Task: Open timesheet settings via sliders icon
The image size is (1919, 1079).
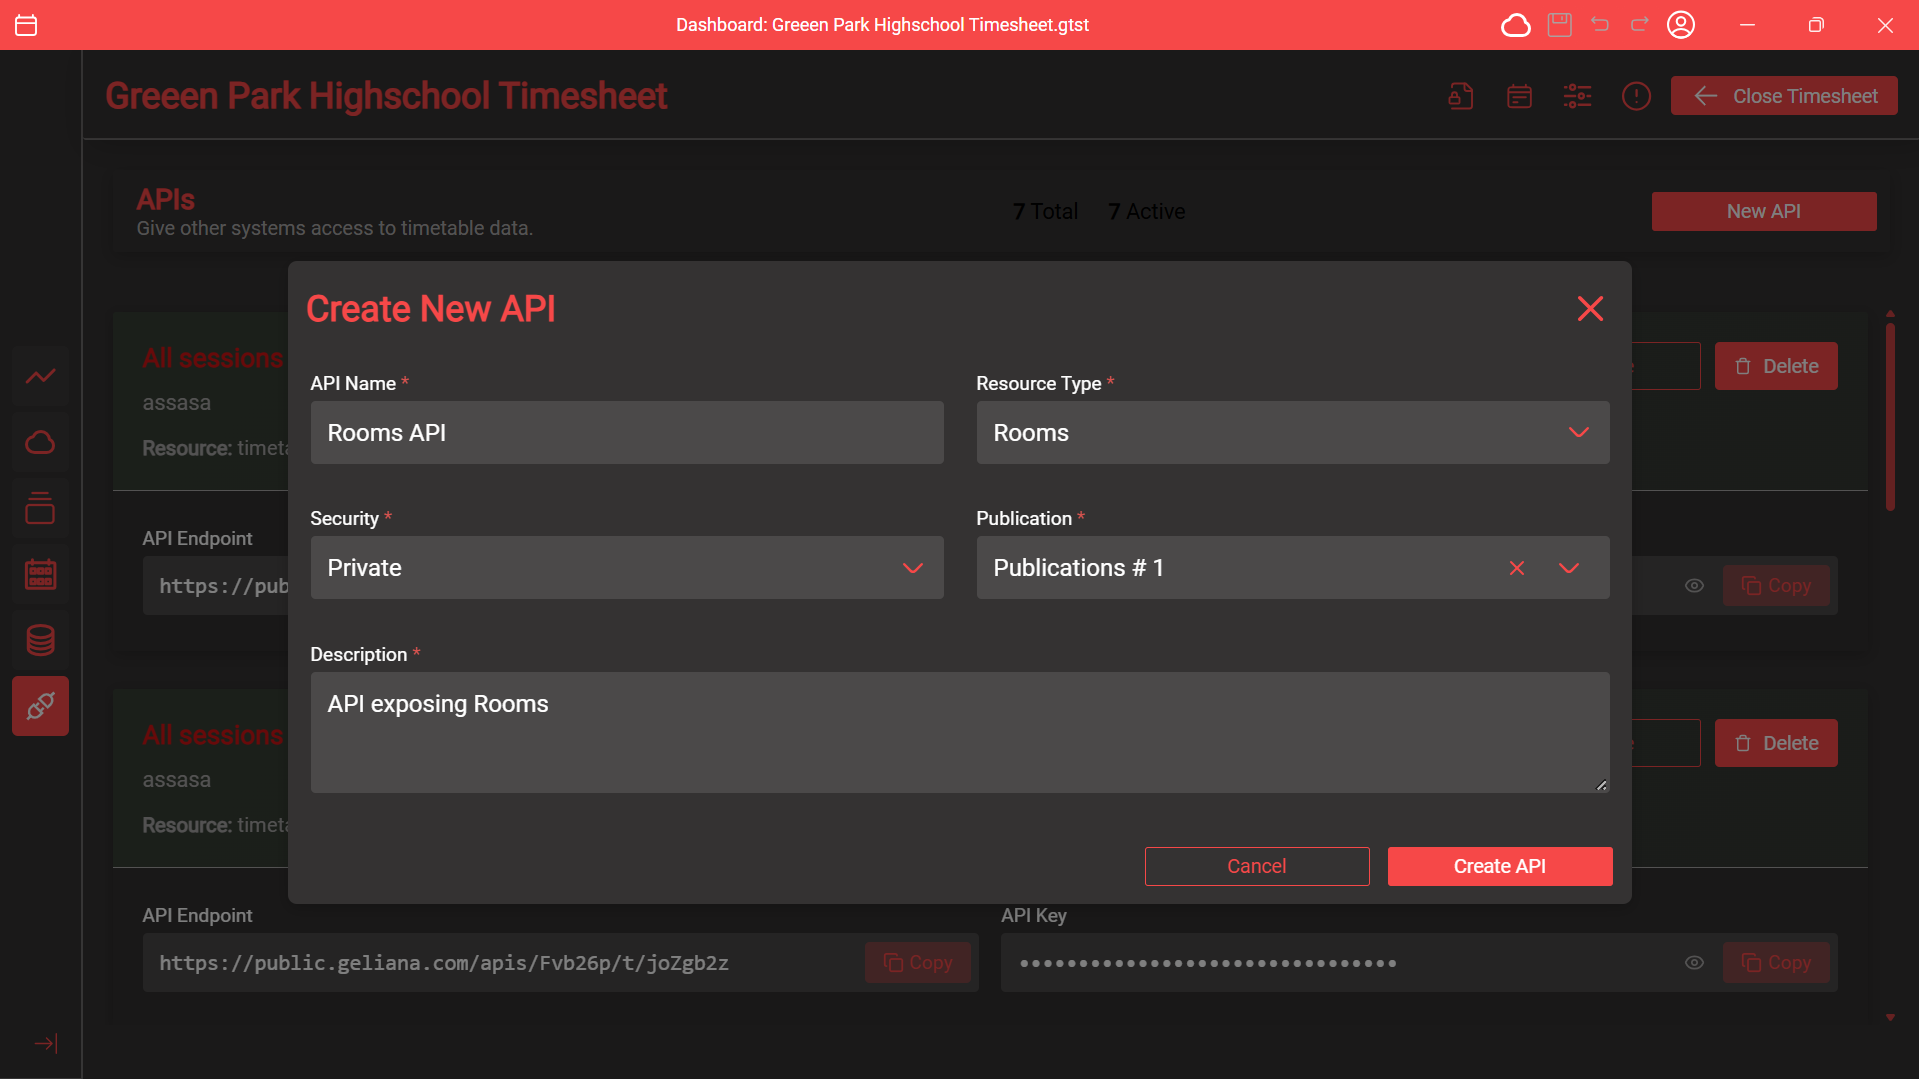Action: (1577, 96)
